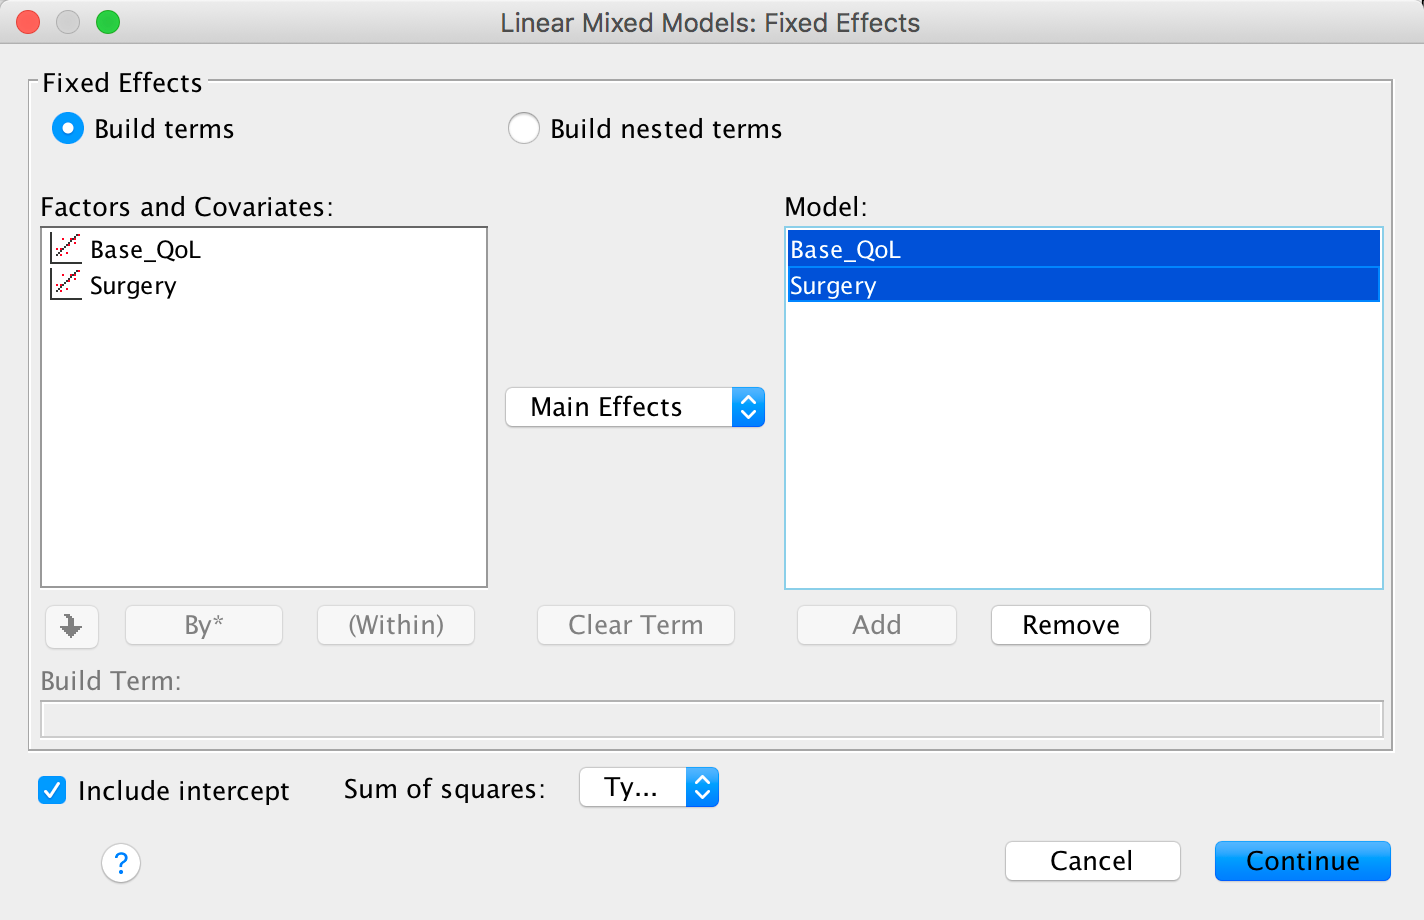Select Surgery in Factors and Covariates list
This screenshot has width=1424, height=920.
133,285
